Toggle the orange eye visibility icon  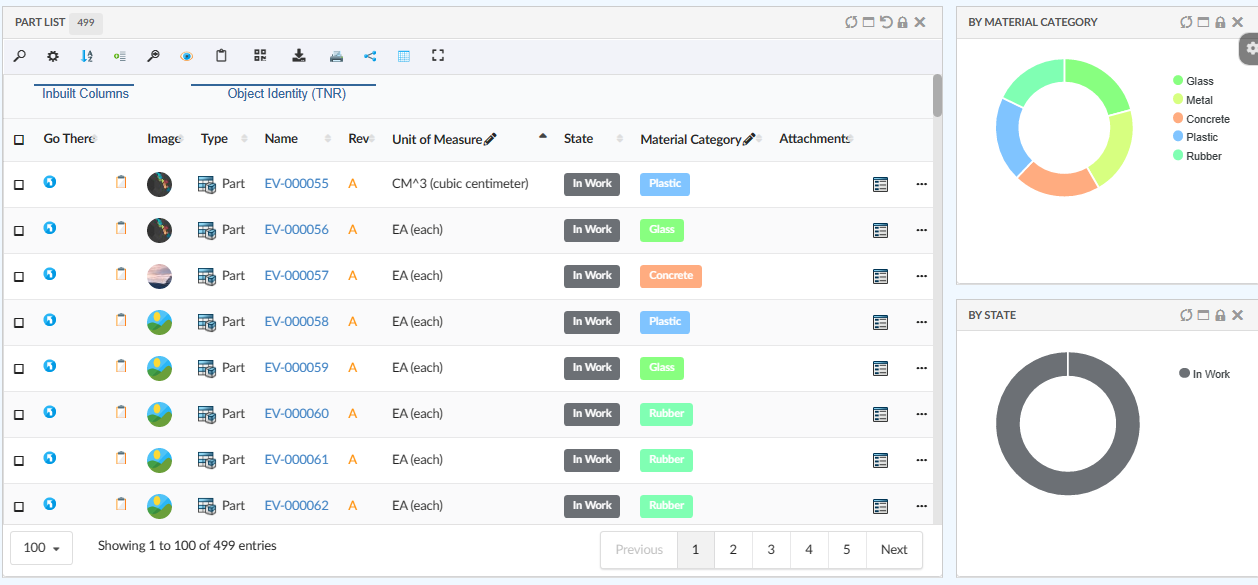(186, 56)
